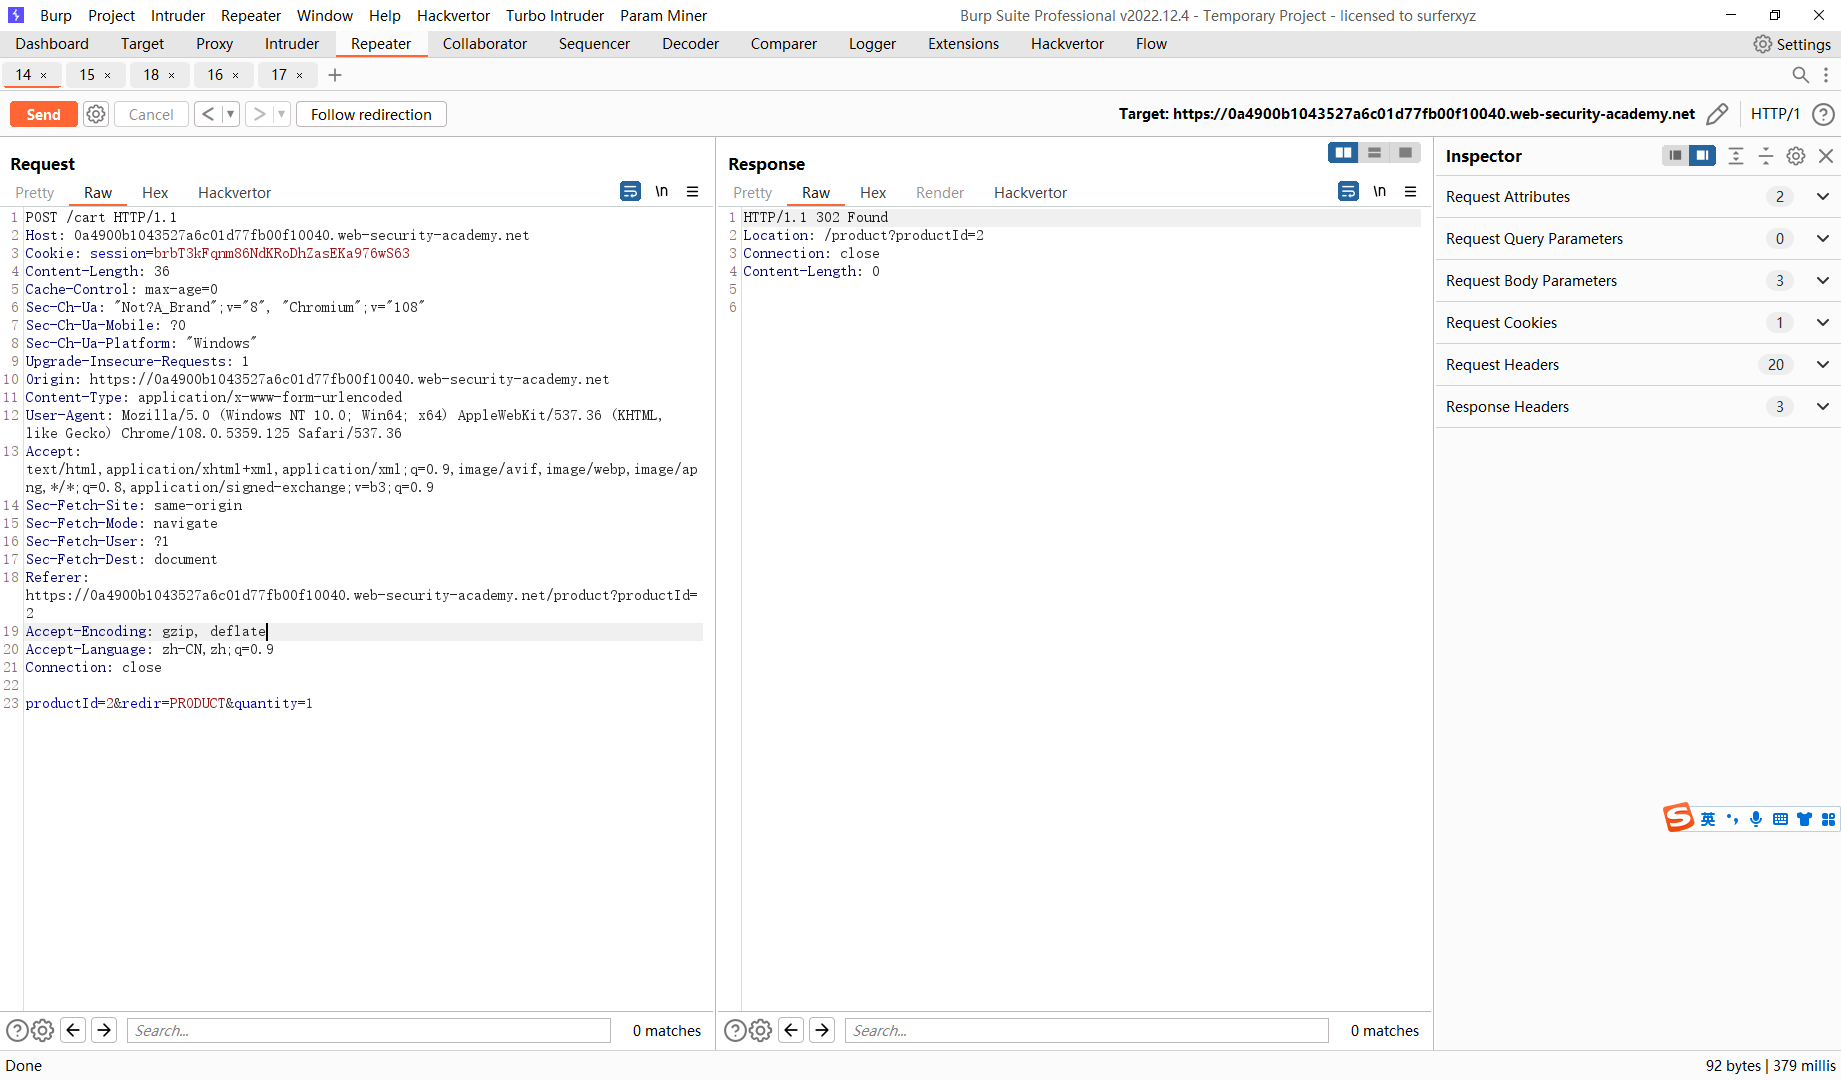Toggle request non-printable characters \n

pyautogui.click(x=662, y=191)
